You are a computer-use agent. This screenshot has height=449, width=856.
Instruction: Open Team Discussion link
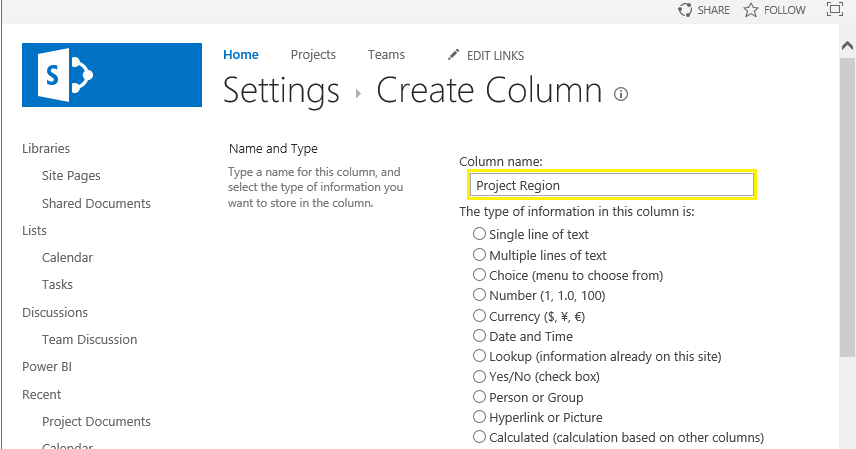coord(90,339)
